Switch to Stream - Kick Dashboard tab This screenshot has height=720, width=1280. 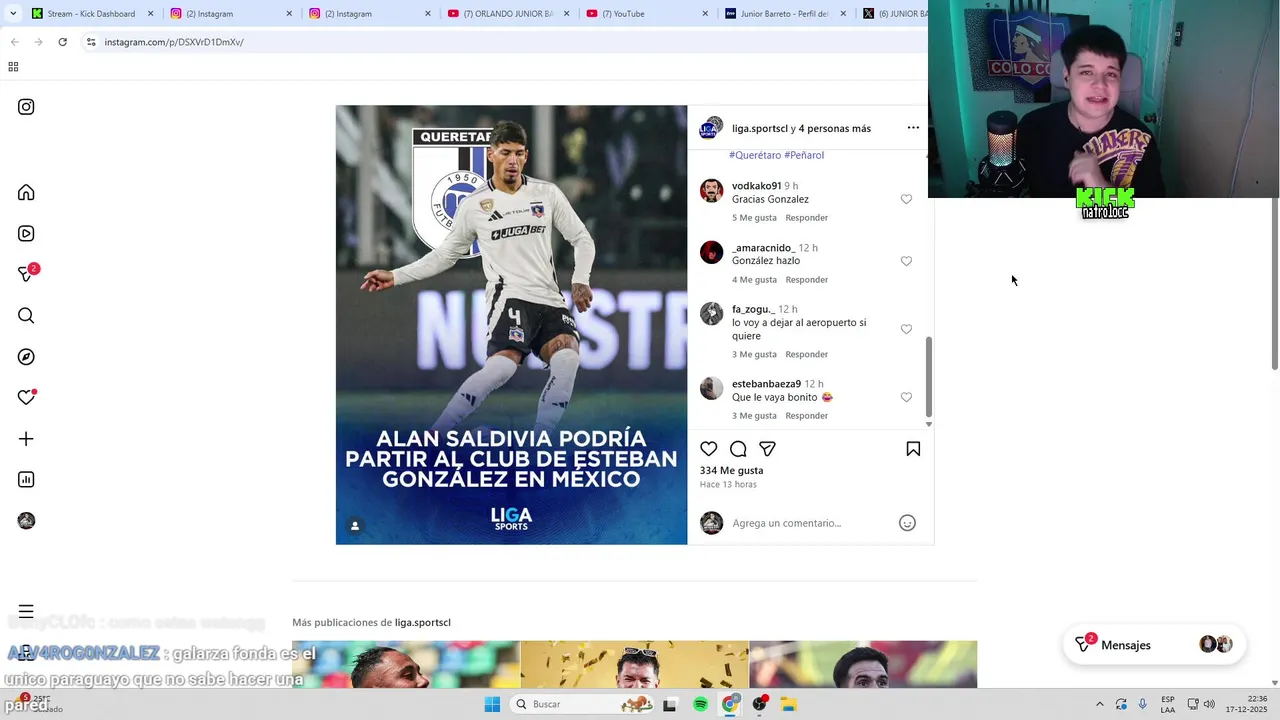[92, 14]
